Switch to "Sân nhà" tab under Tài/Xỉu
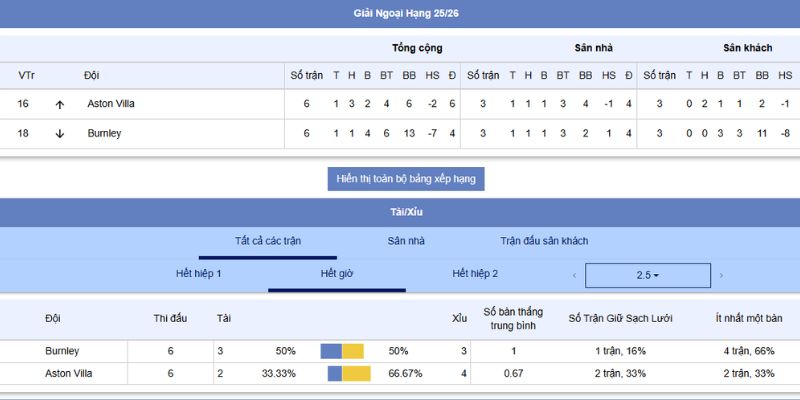The height and width of the screenshot is (400, 800). tap(406, 241)
